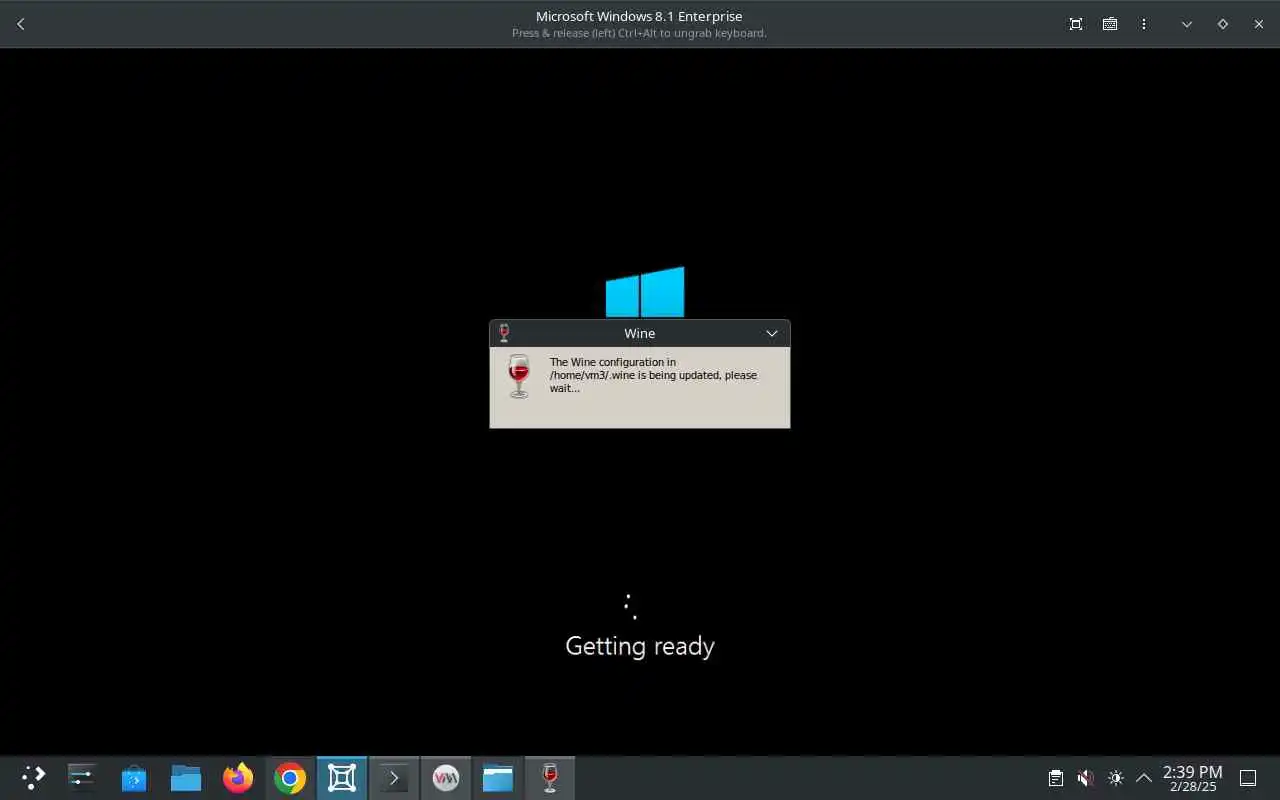This screenshot has width=1280, height=800.
Task: Click the large wine glass image in dialog
Action: pos(518,376)
